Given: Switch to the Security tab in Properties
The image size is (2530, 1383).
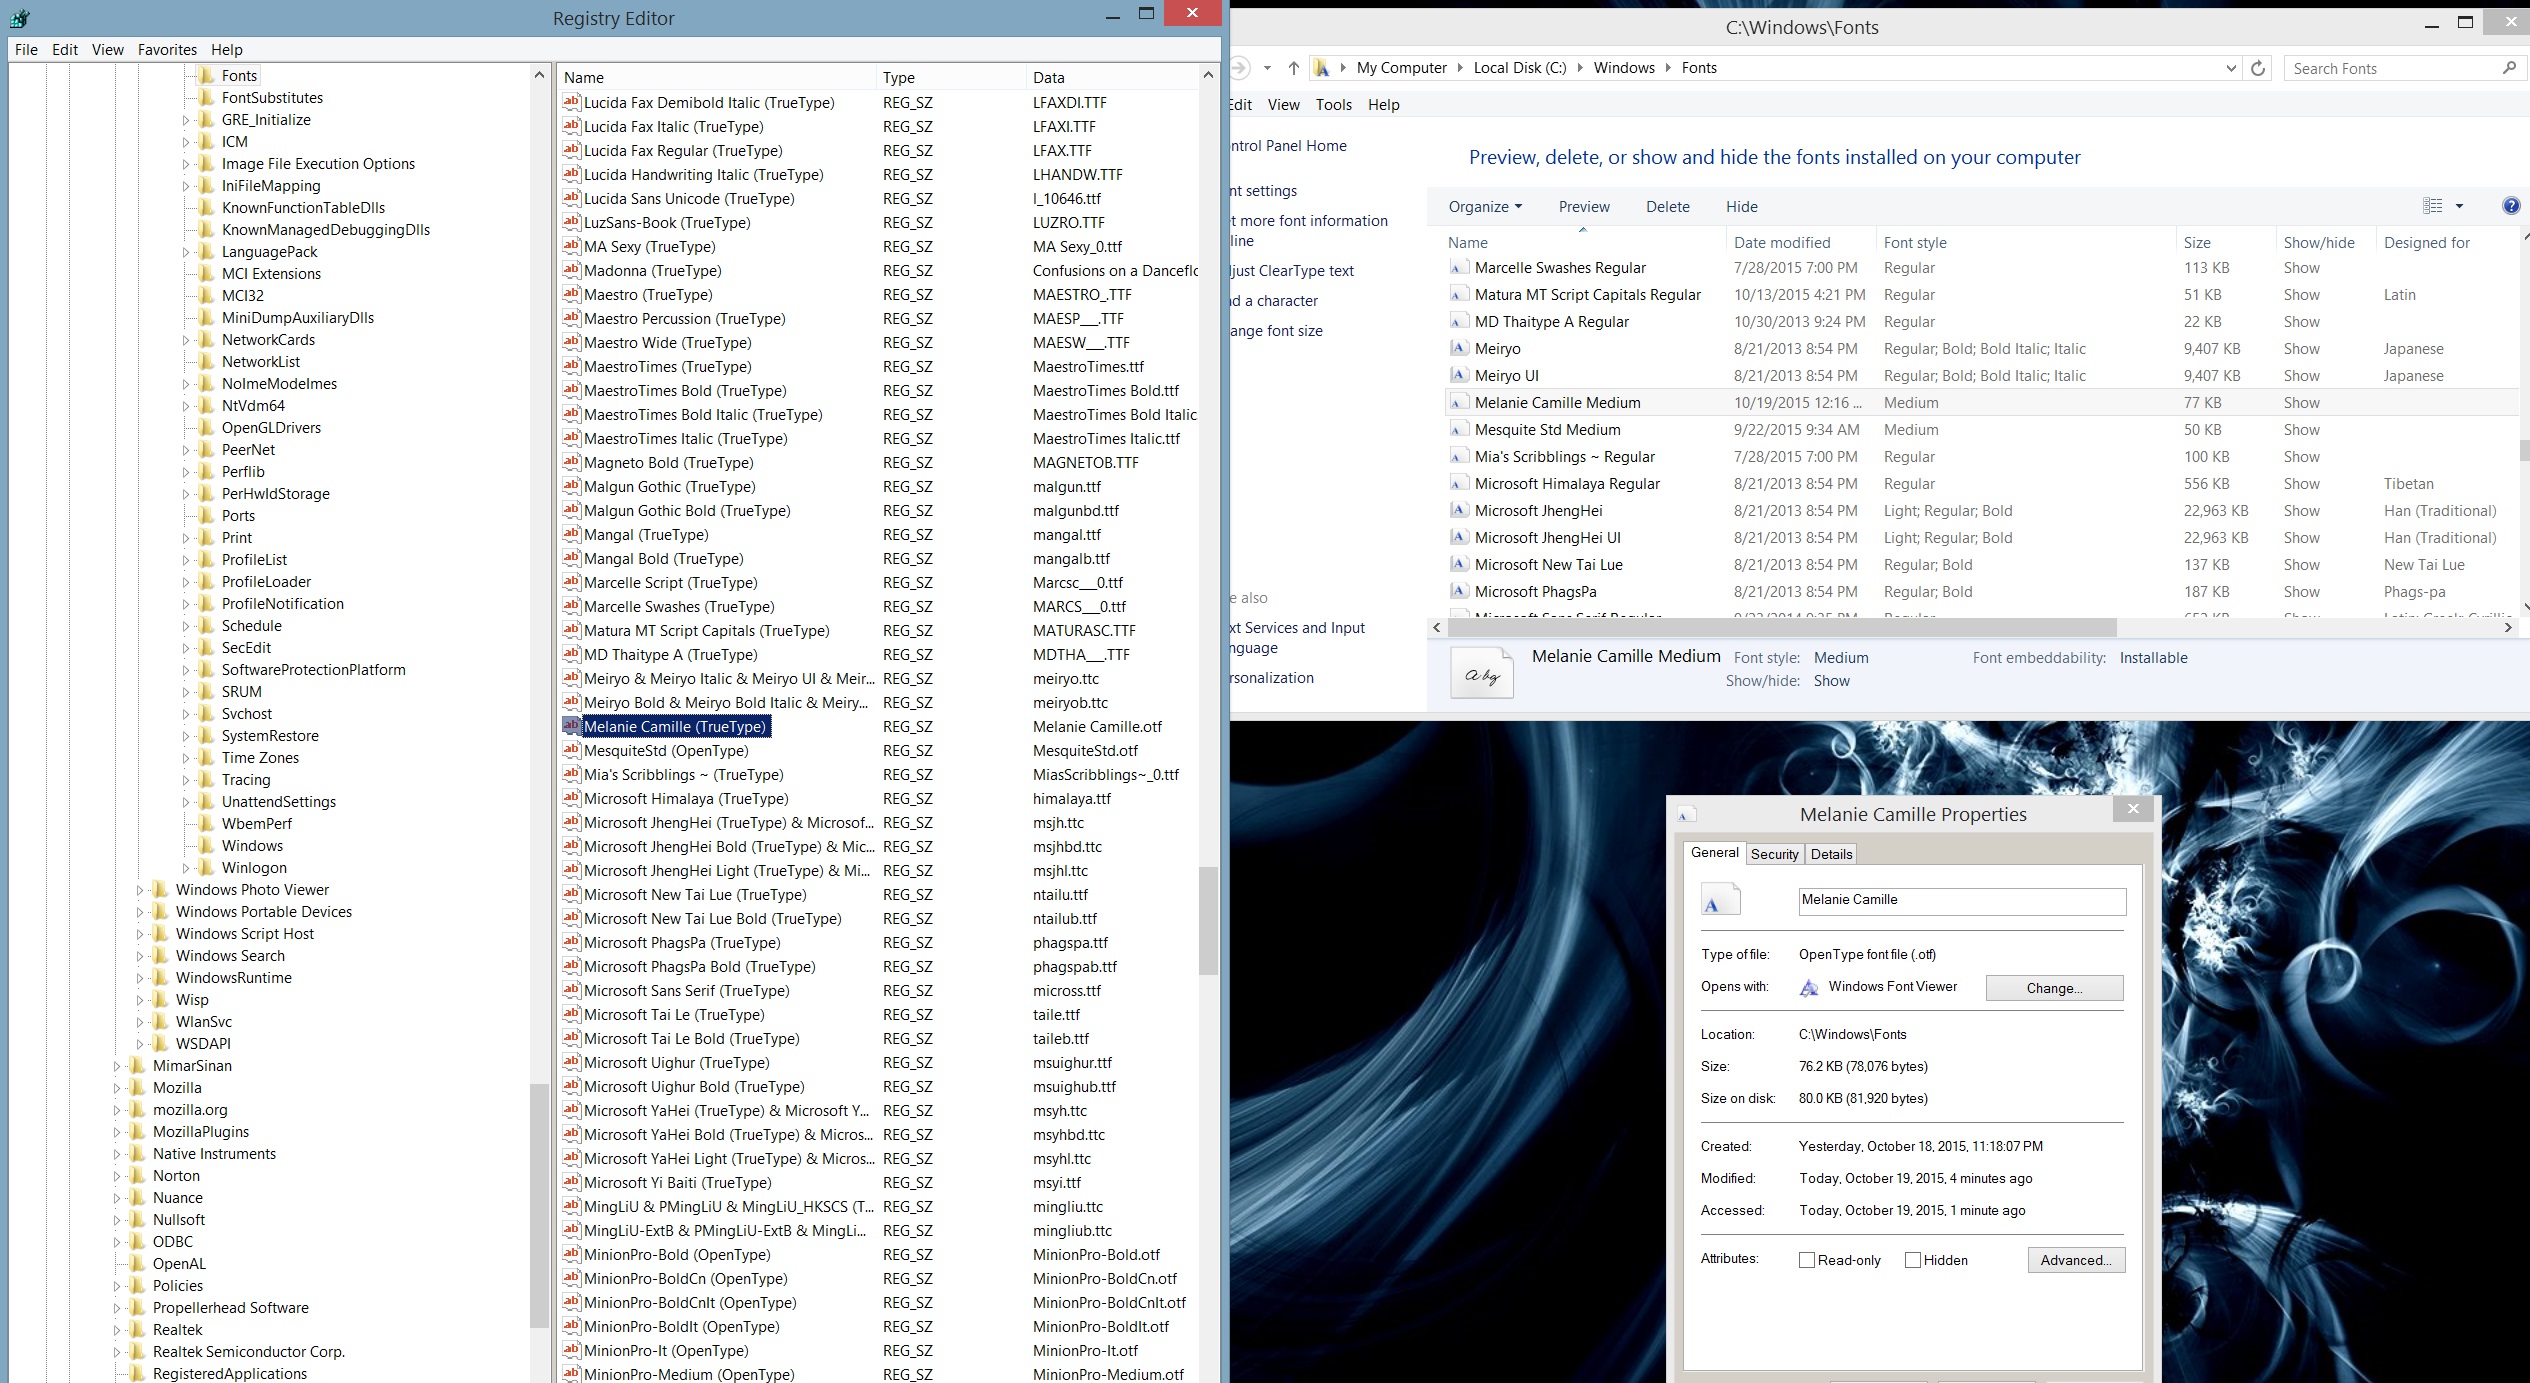Looking at the screenshot, I should pyautogui.click(x=1775, y=854).
